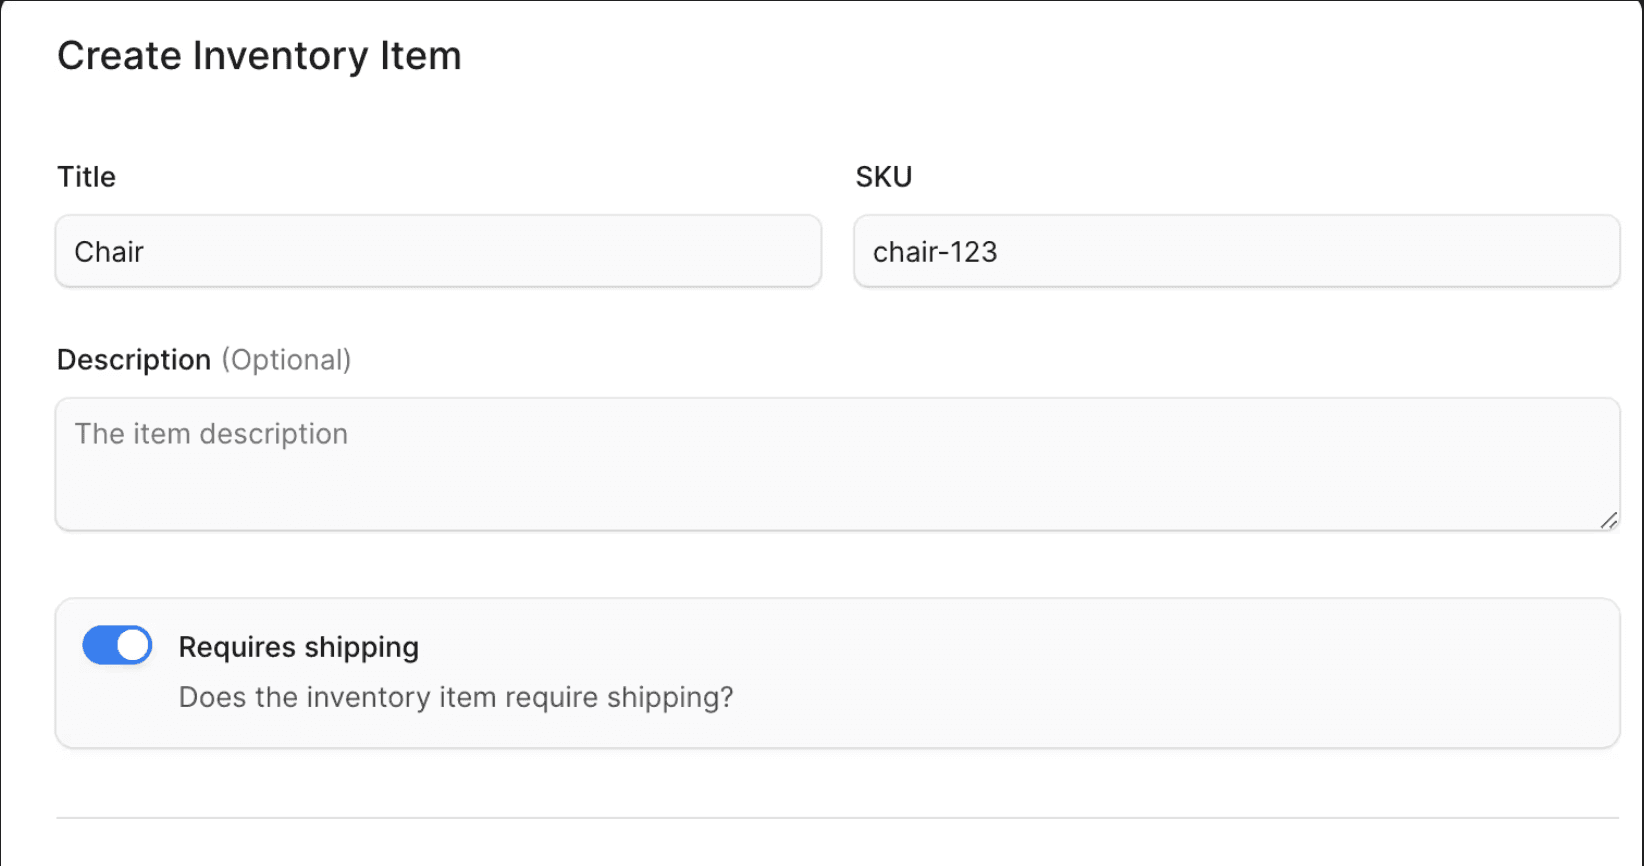Click "Does the inventory item require shipping?" text
Screen dimensions: 1644x866
pyautogui.click(x=456, y=697)
